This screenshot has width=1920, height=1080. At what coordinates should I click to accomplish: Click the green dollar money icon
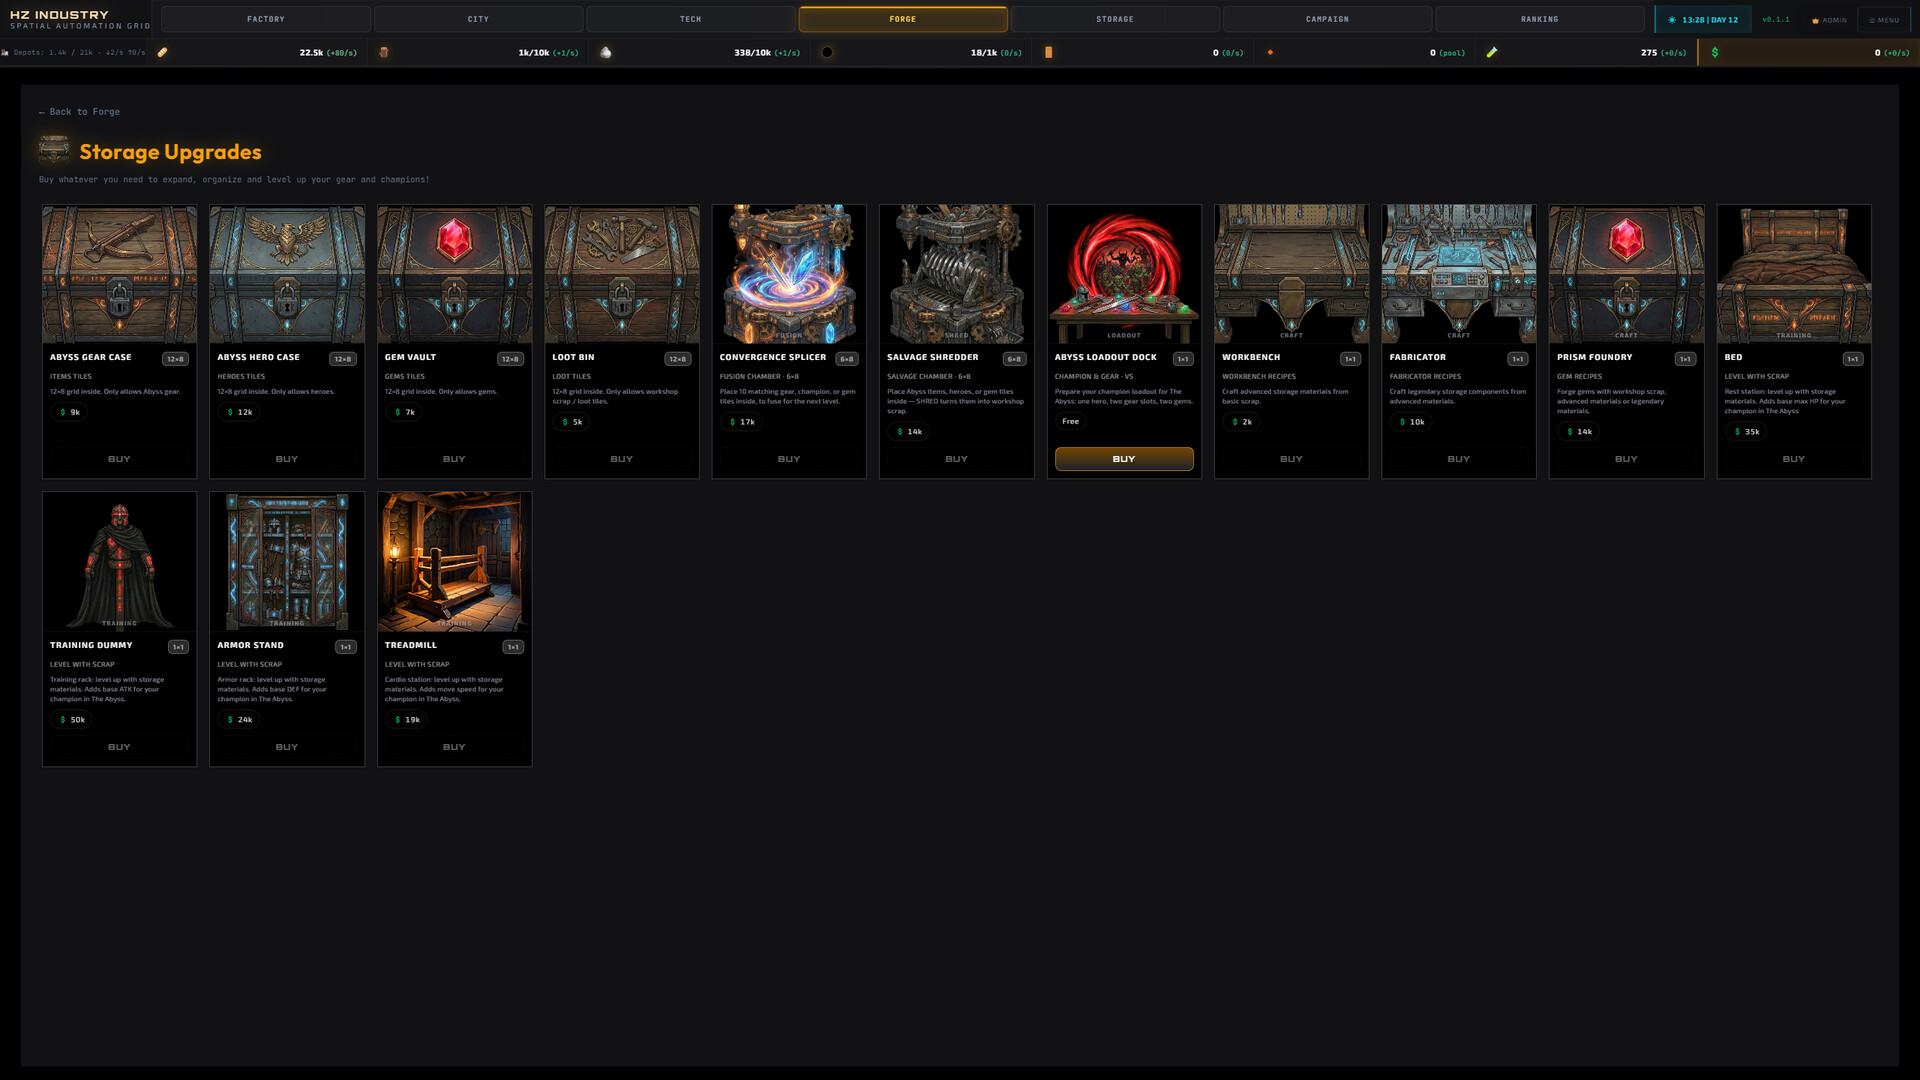1715,52
